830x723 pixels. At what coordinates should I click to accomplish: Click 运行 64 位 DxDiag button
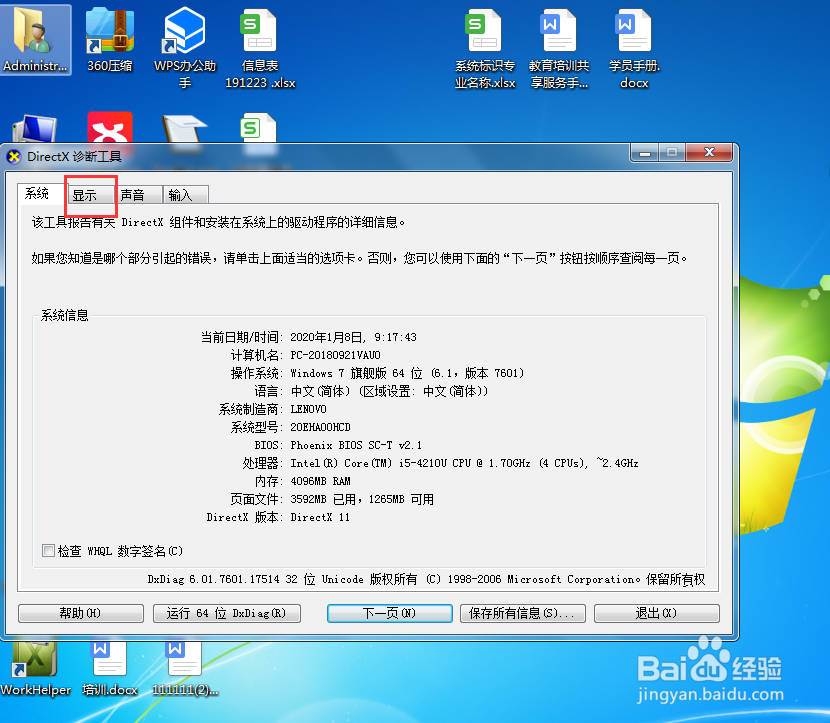point(227,613)
